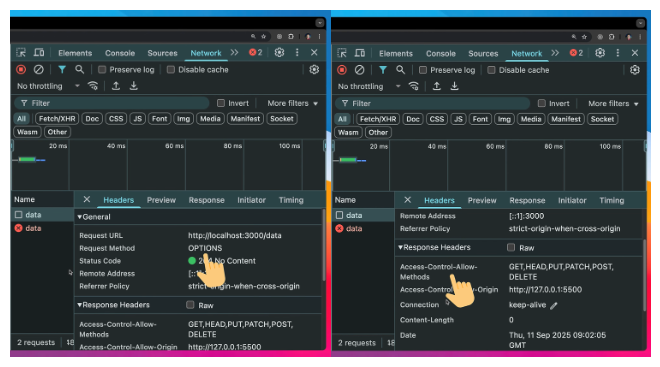This screenshot has width=660, height=367.
Task: Open Timing tab in left request details
Action: [x=291, y=200]
